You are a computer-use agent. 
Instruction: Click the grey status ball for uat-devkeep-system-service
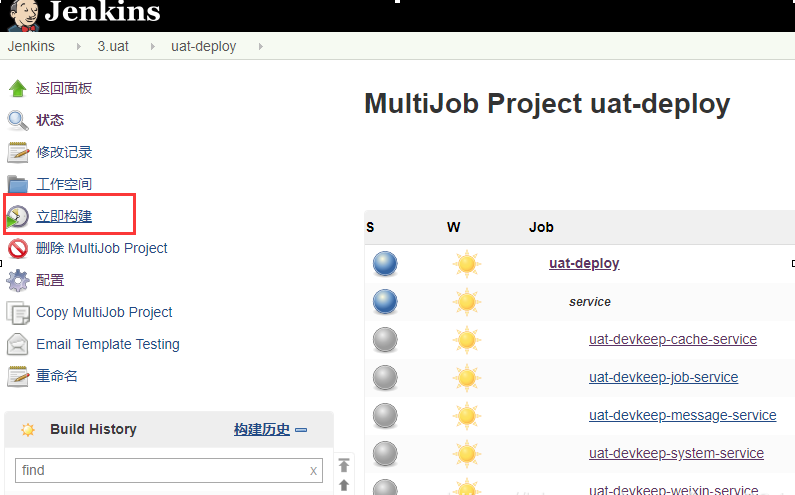[385, 454]
